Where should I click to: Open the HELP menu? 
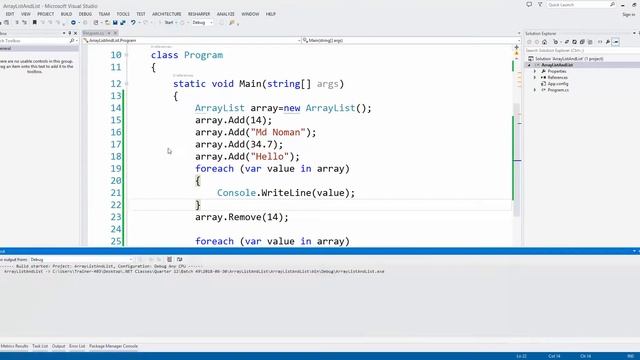[x=271, y=14]
